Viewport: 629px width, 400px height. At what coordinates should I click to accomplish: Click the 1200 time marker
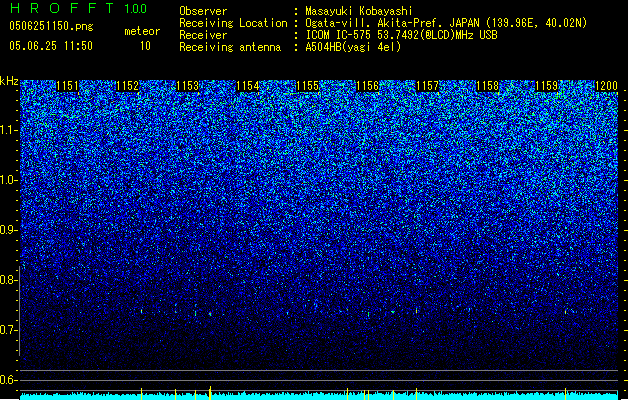coord(606,86)
